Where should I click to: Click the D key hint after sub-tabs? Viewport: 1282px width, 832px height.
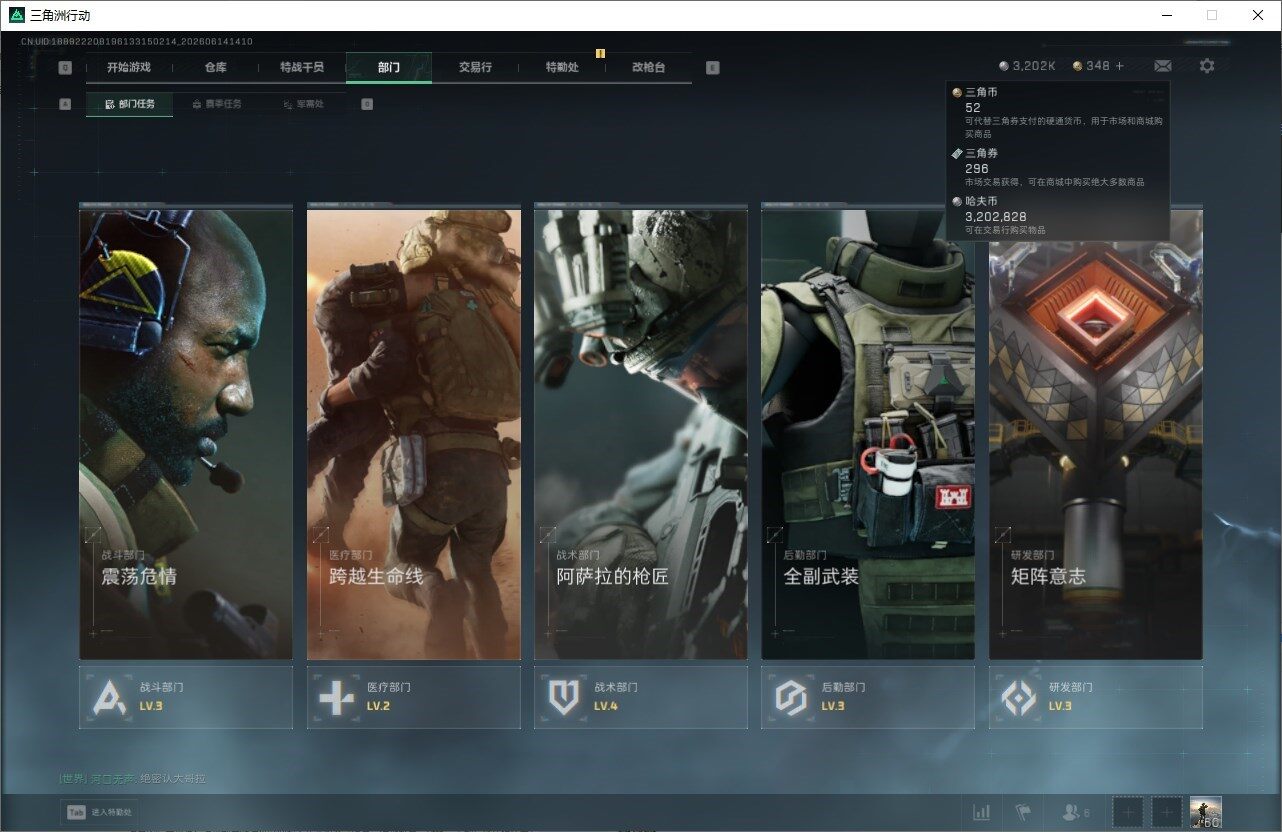tap(367, 104)
